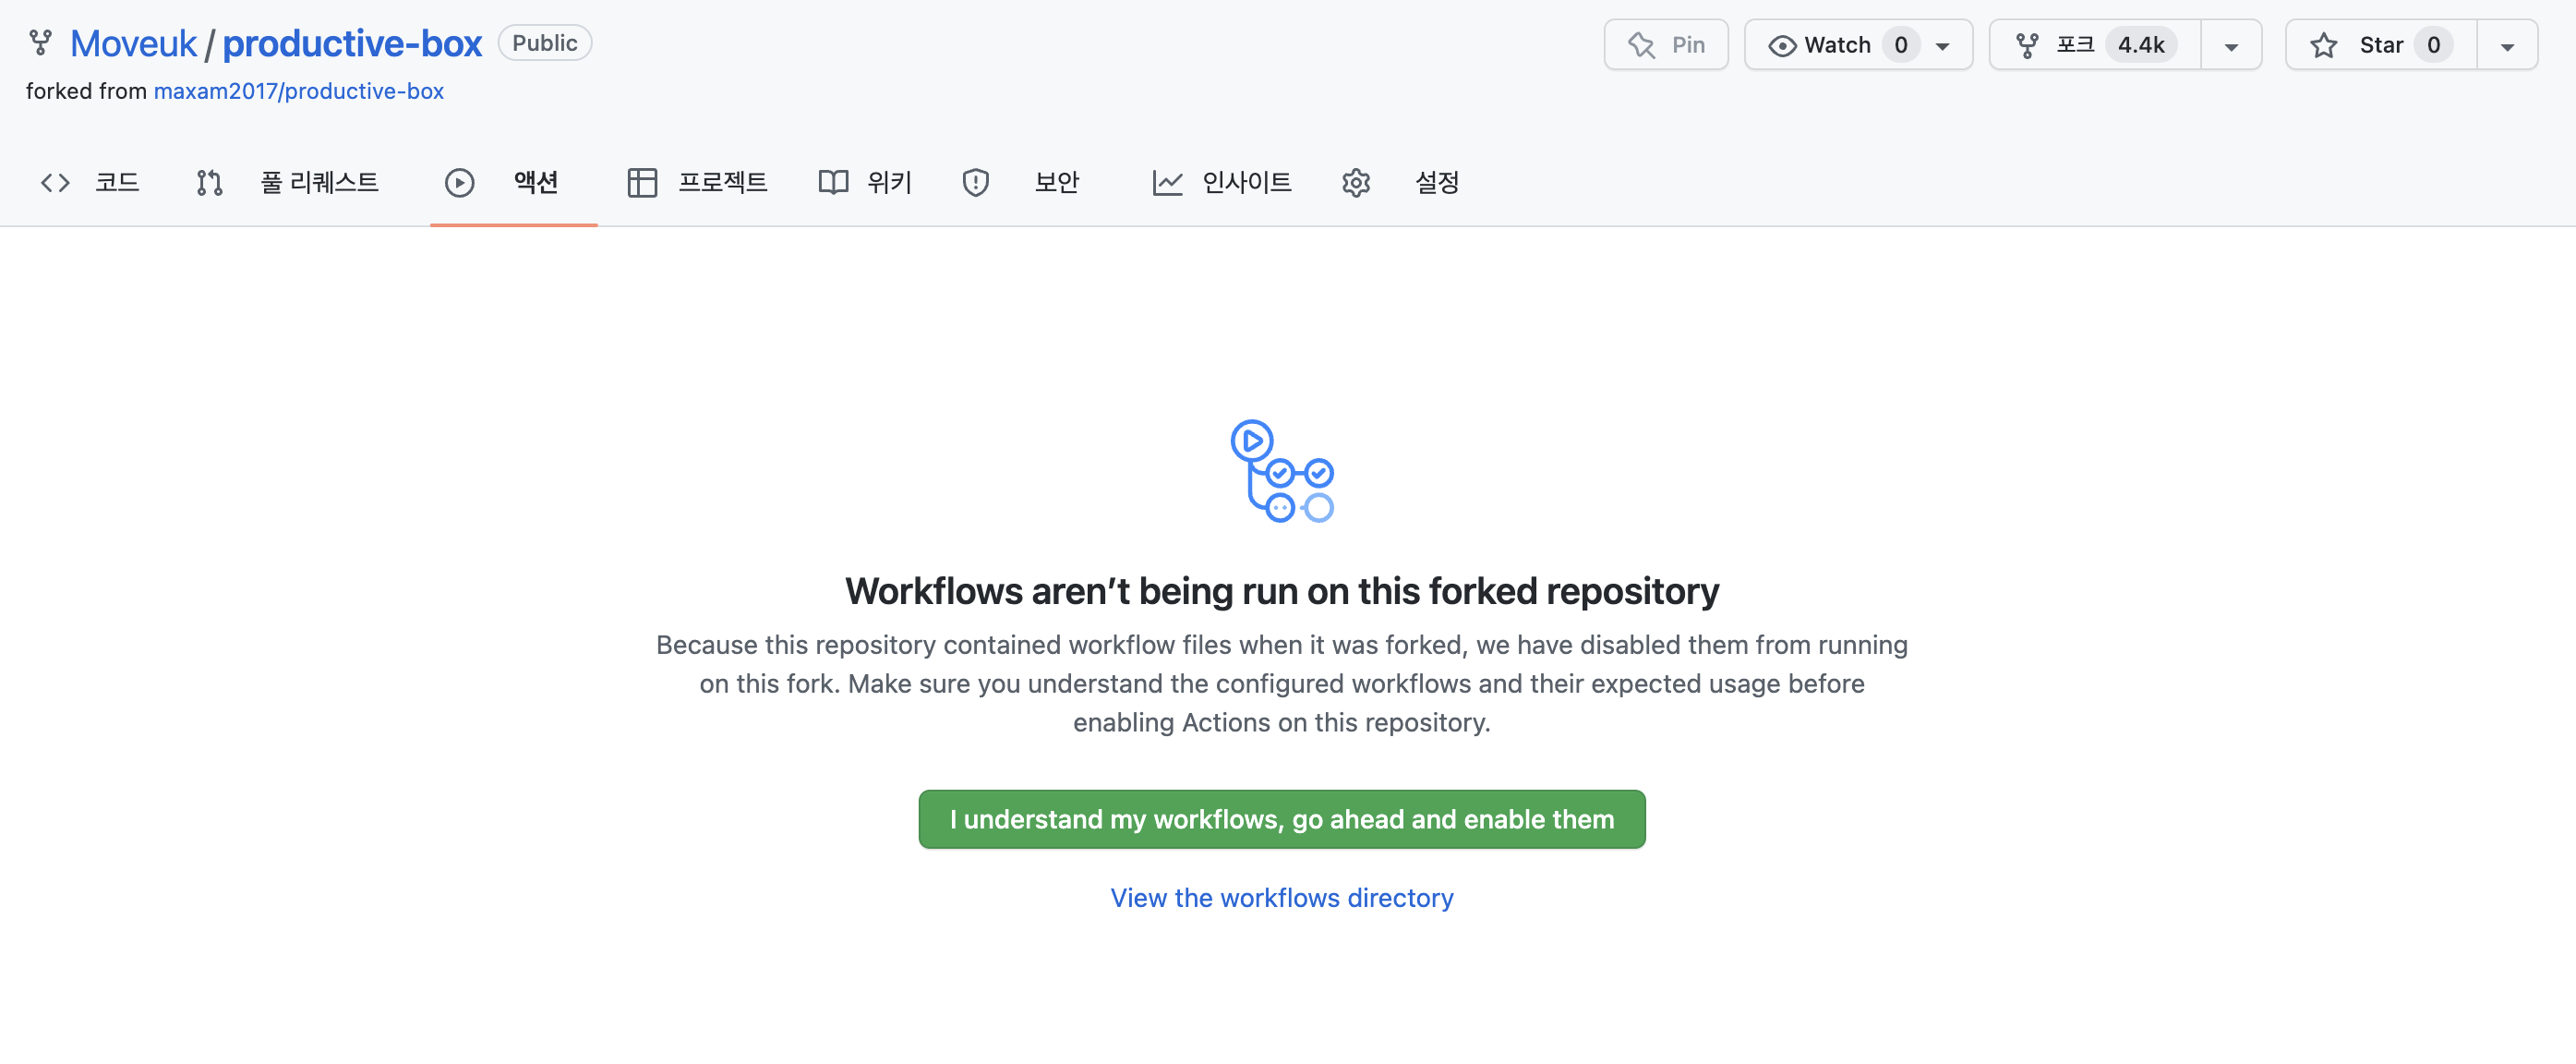Enable workflows with the green button
Viewport: 2576px width, 1064px height.
tap(1281, 819)
